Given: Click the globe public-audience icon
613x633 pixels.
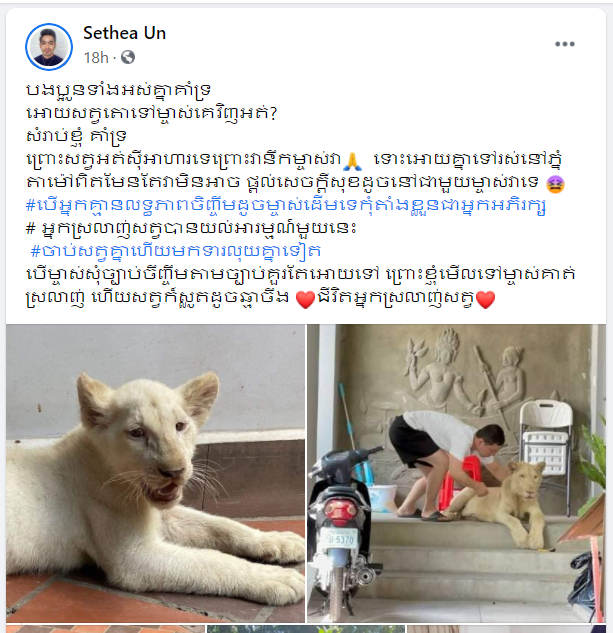Looking at the screenshot, I should 128,57.
